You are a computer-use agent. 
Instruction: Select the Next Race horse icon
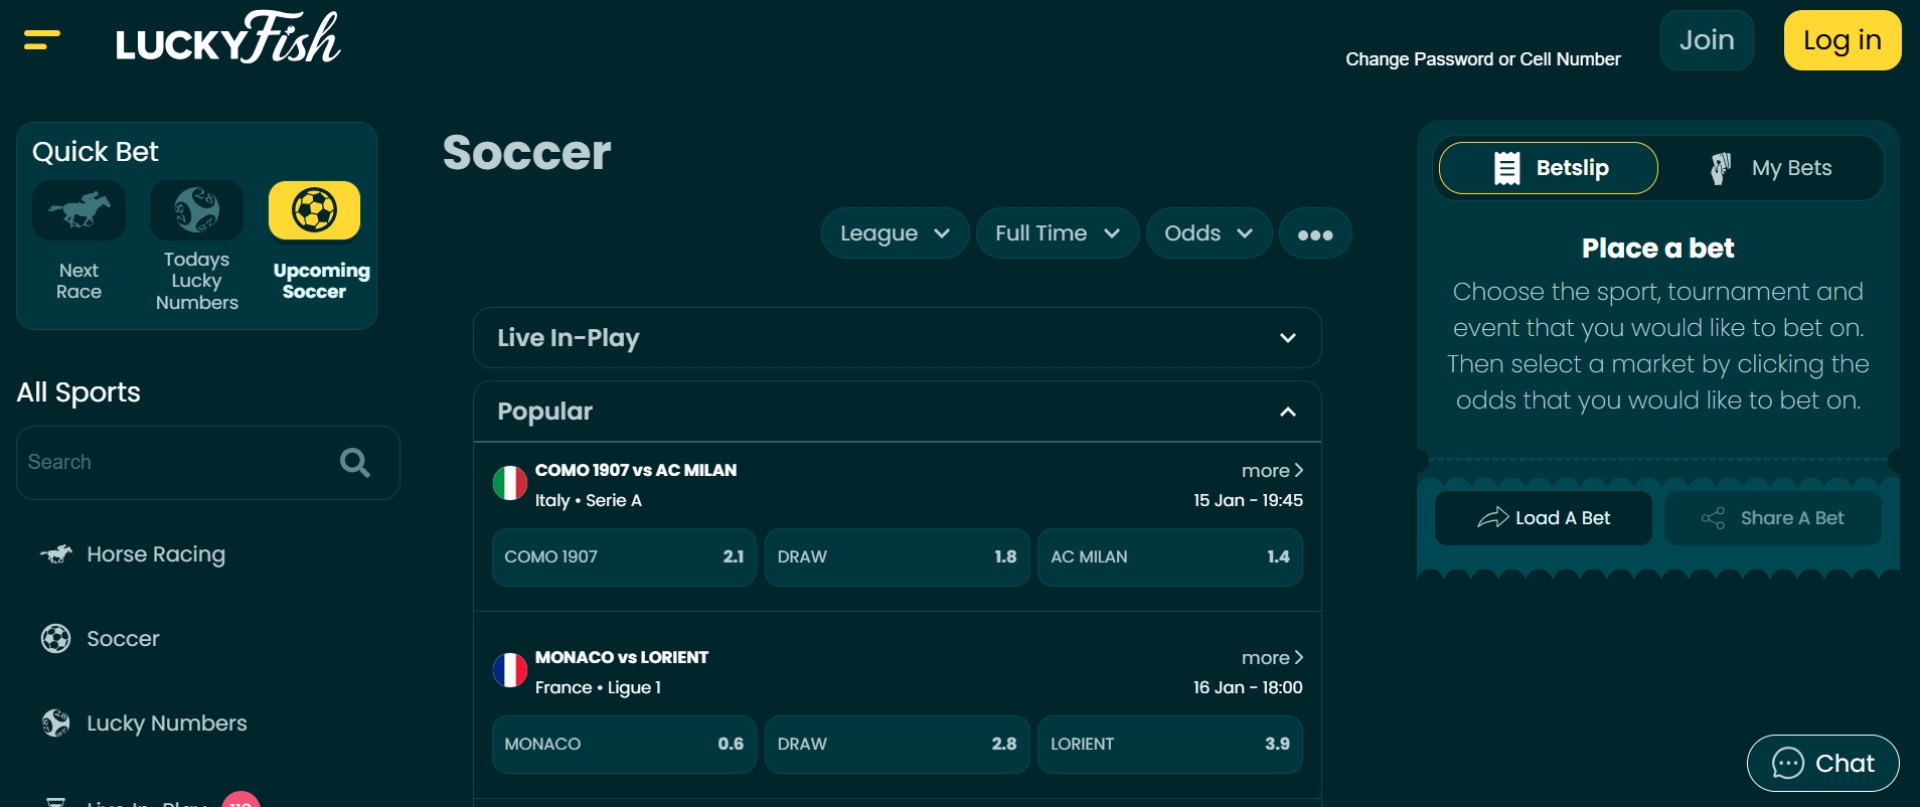79,210
